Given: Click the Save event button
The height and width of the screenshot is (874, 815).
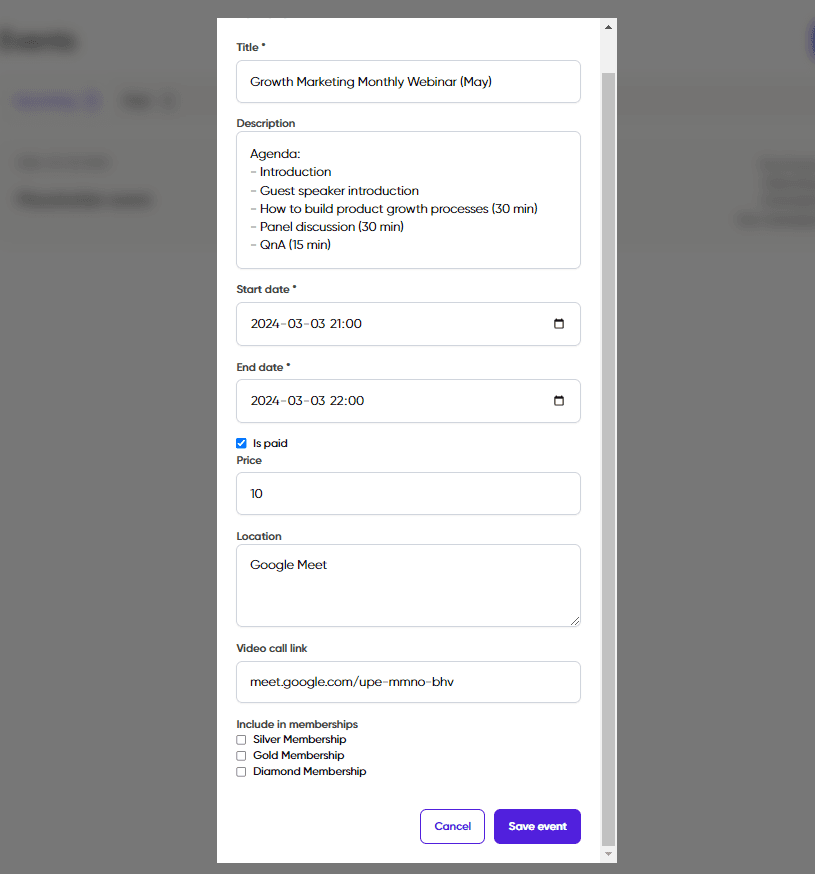Looking at the screenshot, I should click(x=537, y=826).
